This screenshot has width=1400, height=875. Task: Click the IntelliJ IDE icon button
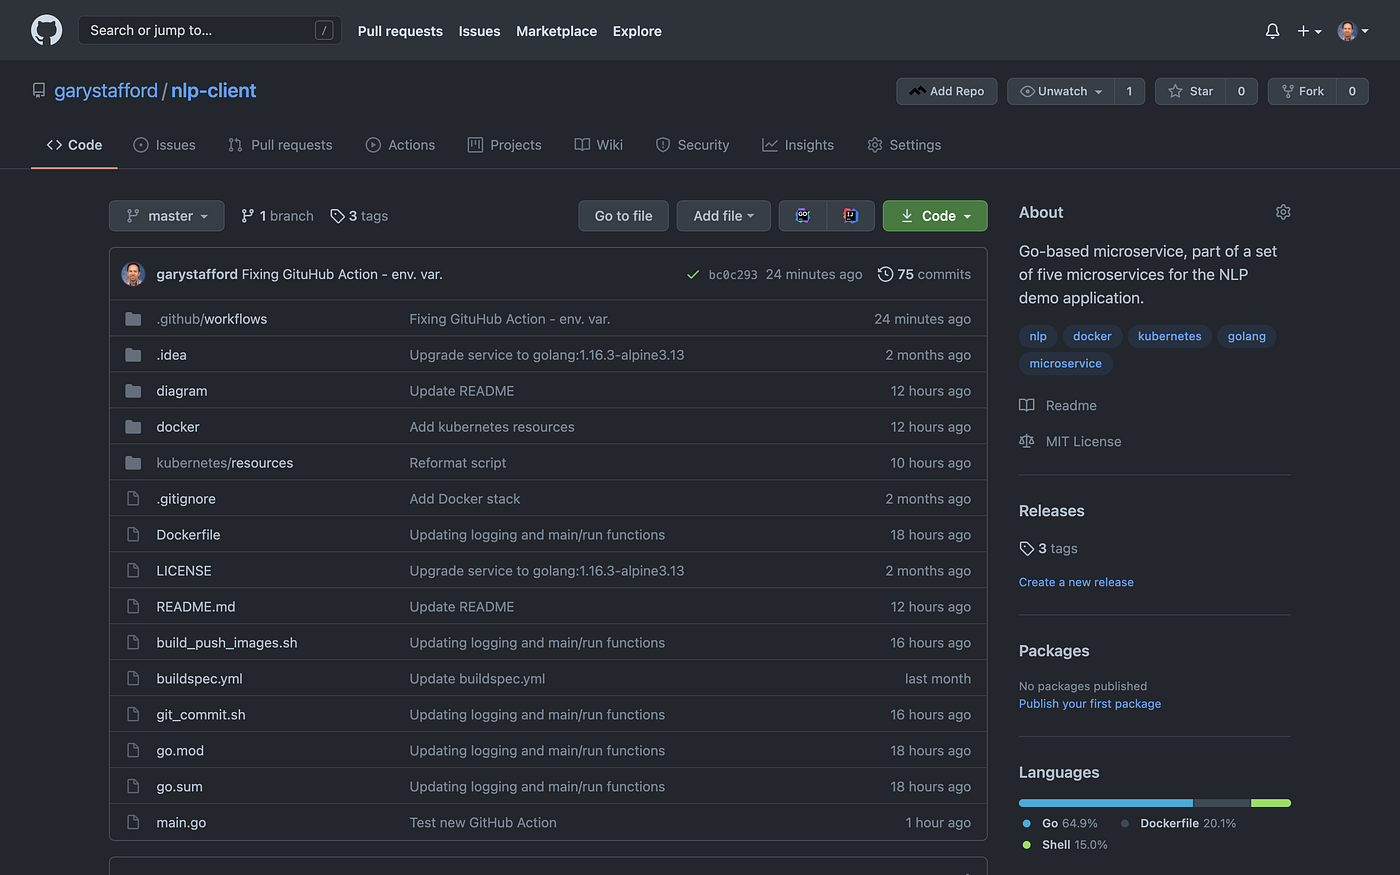click(851, 216)
